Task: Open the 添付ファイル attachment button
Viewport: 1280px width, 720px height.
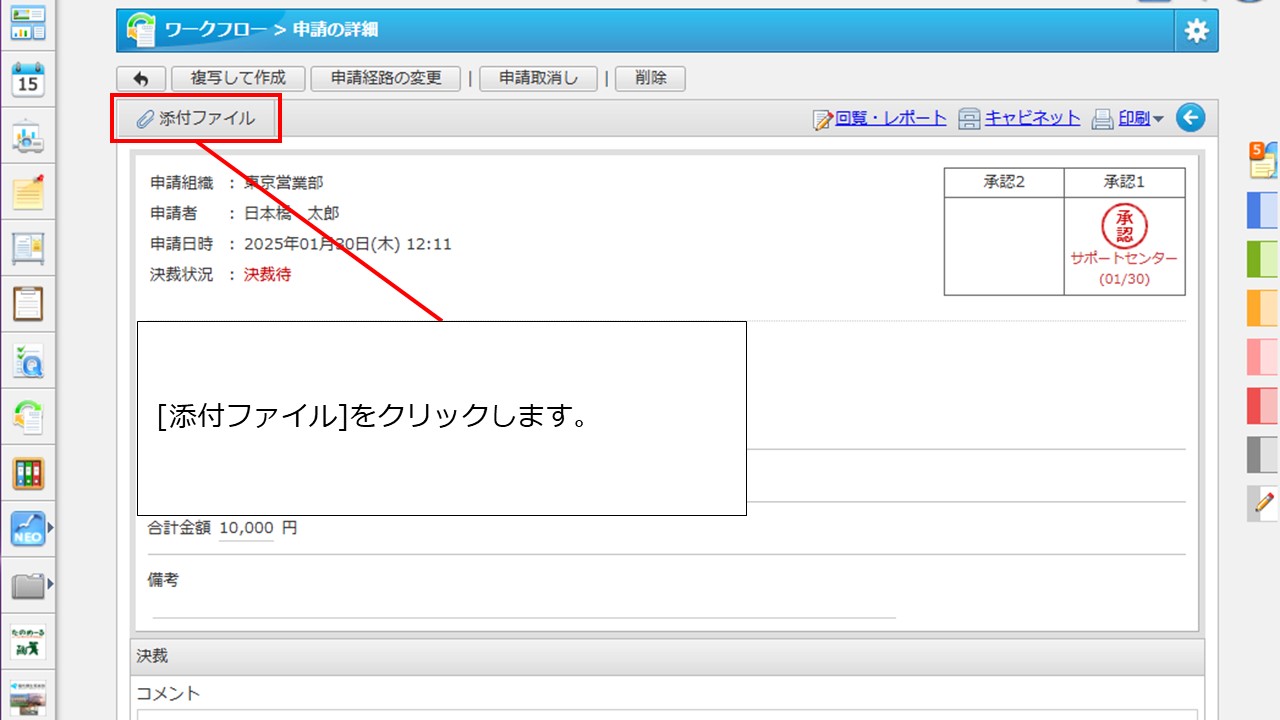Action: click(196, 119)
